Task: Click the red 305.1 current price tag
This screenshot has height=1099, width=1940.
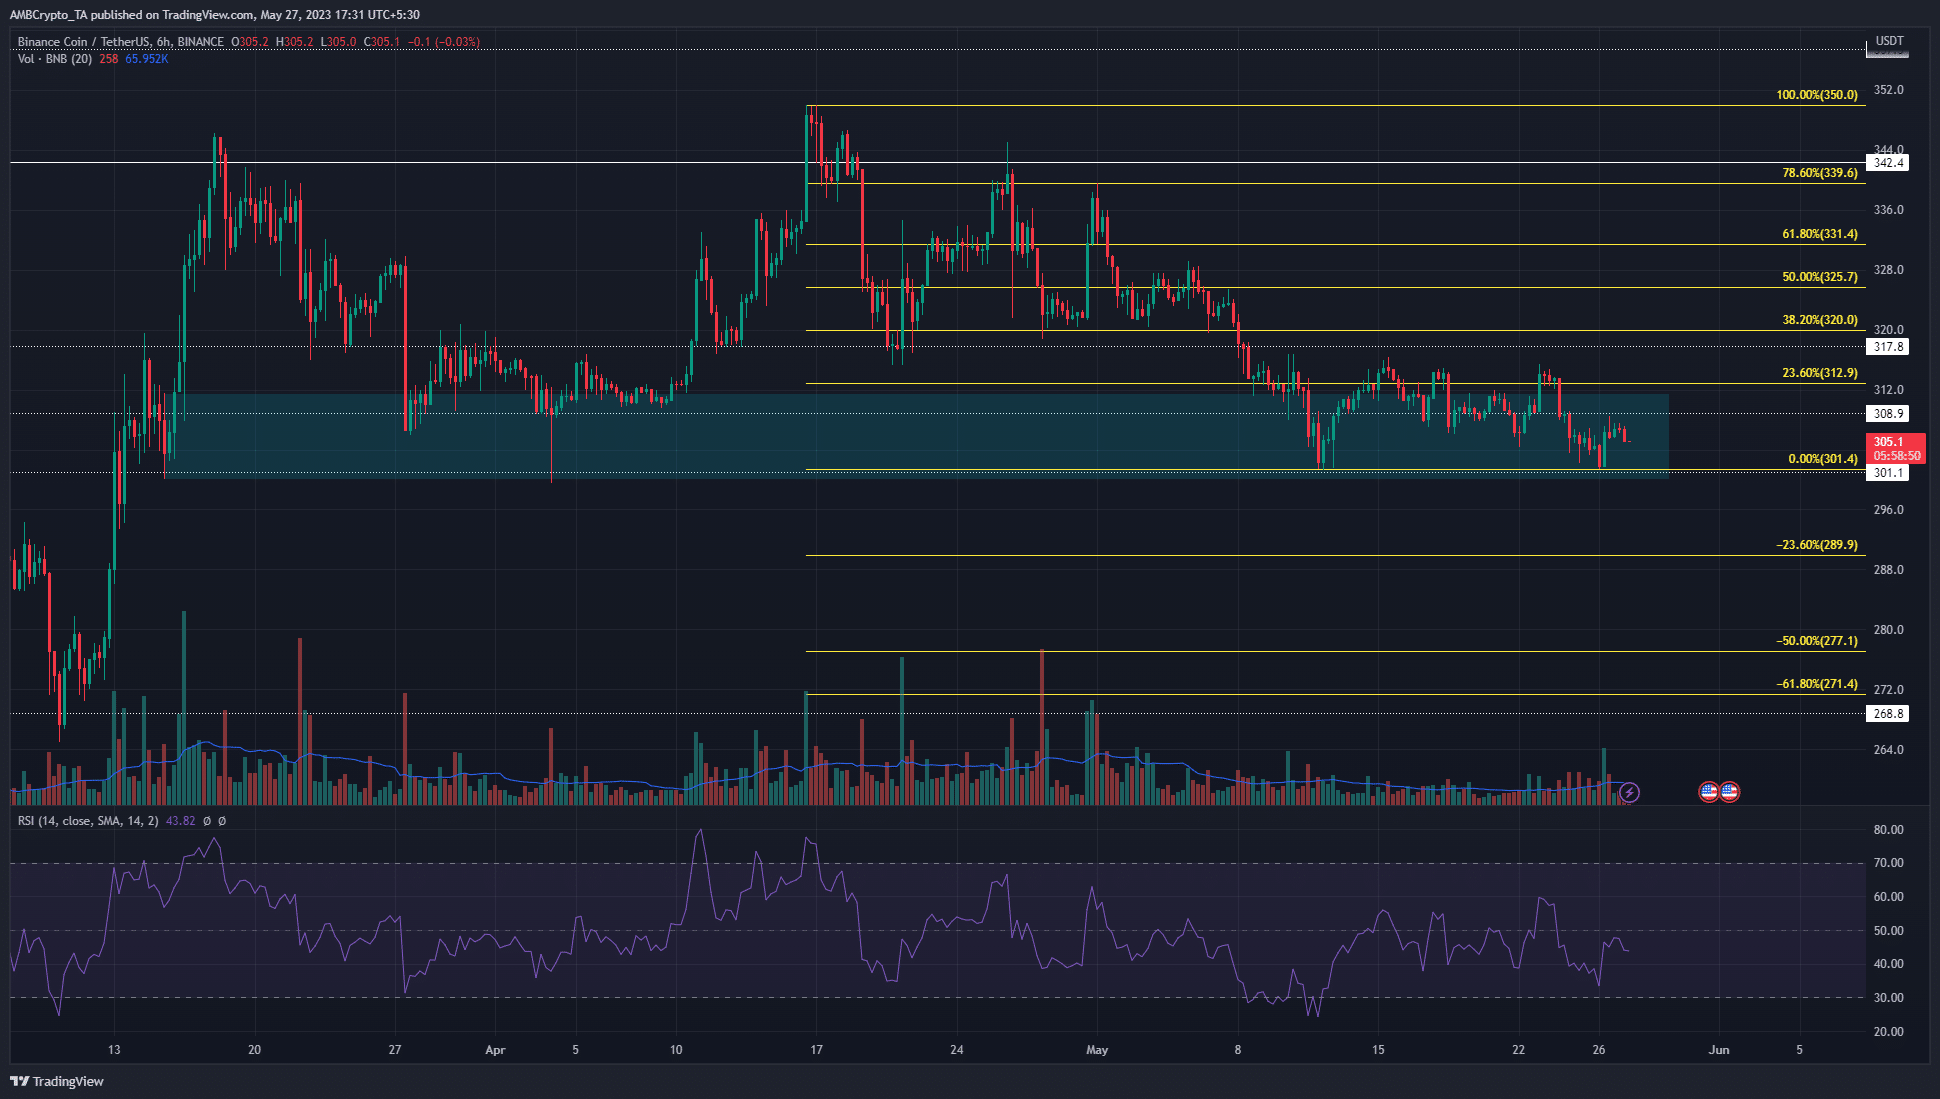Action: click(x=1896, y=448)
